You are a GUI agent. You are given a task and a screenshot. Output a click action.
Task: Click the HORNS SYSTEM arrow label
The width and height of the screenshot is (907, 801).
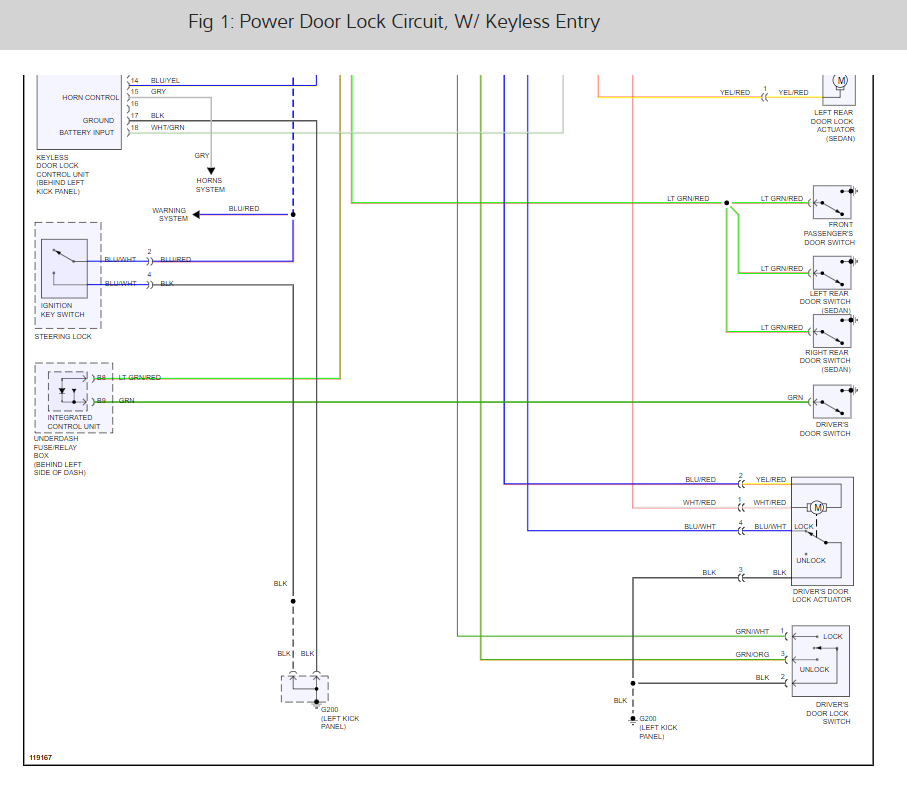(209, 186)
